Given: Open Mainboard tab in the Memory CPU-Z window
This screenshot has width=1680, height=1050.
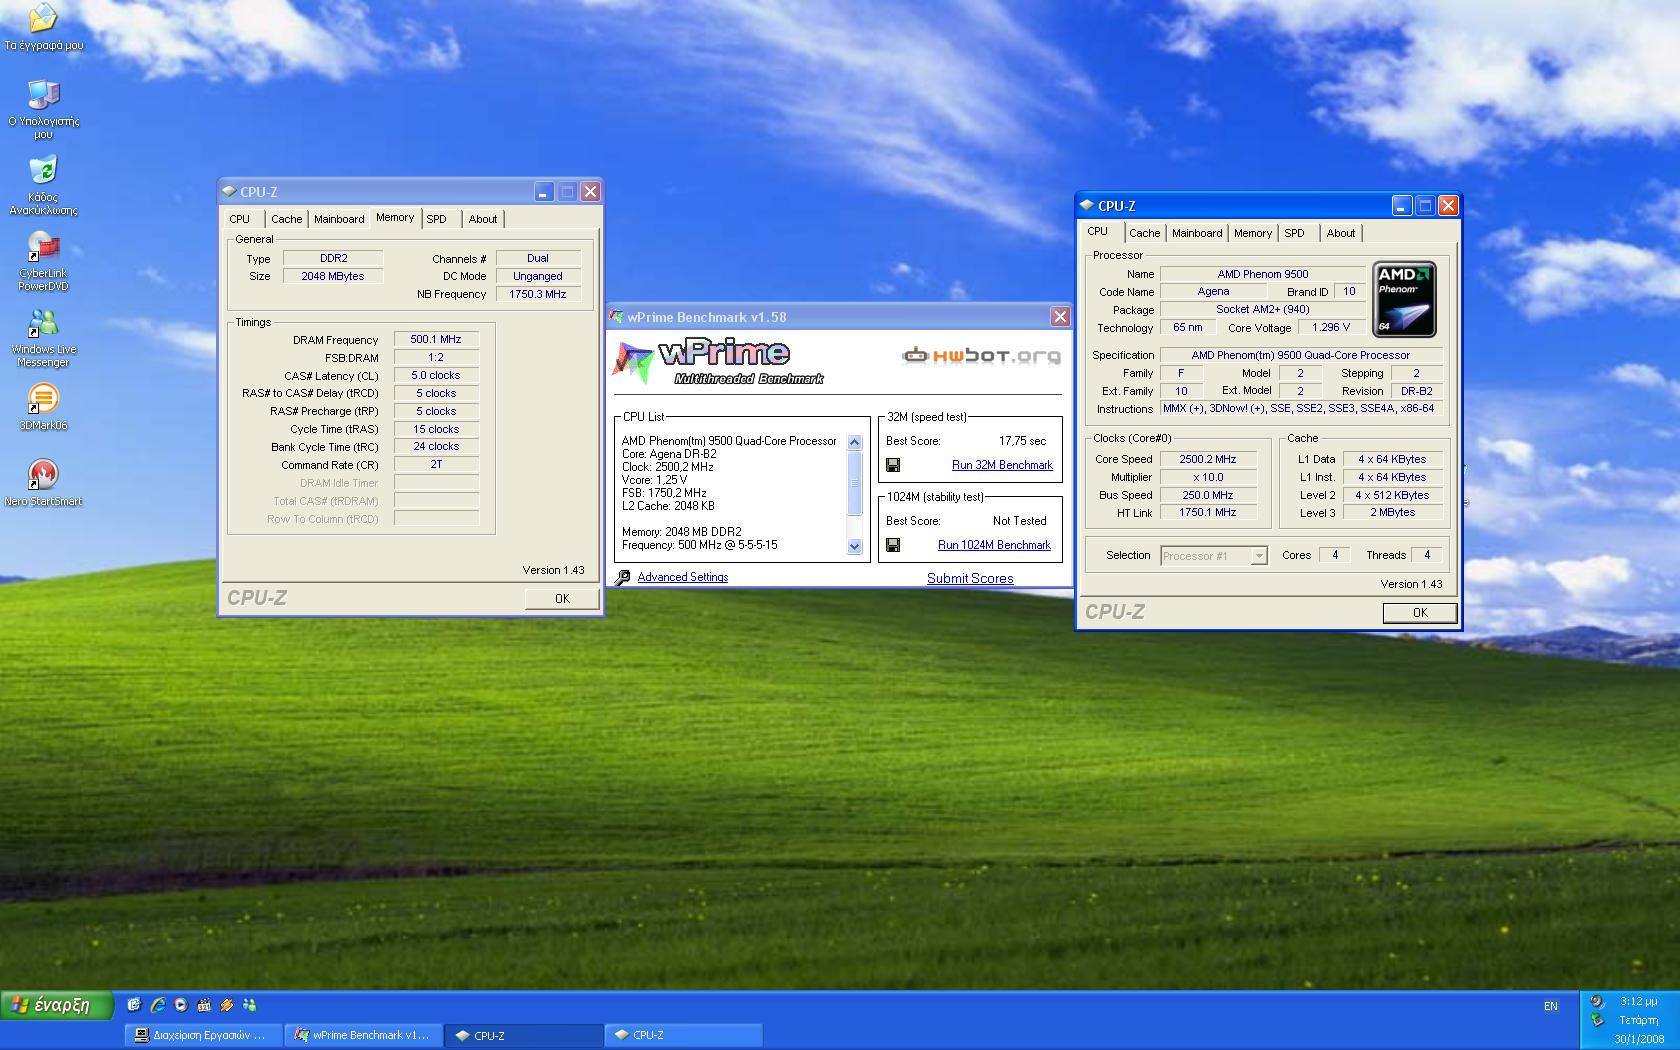Looking at the screenshot, I should [x=339, y=219].
